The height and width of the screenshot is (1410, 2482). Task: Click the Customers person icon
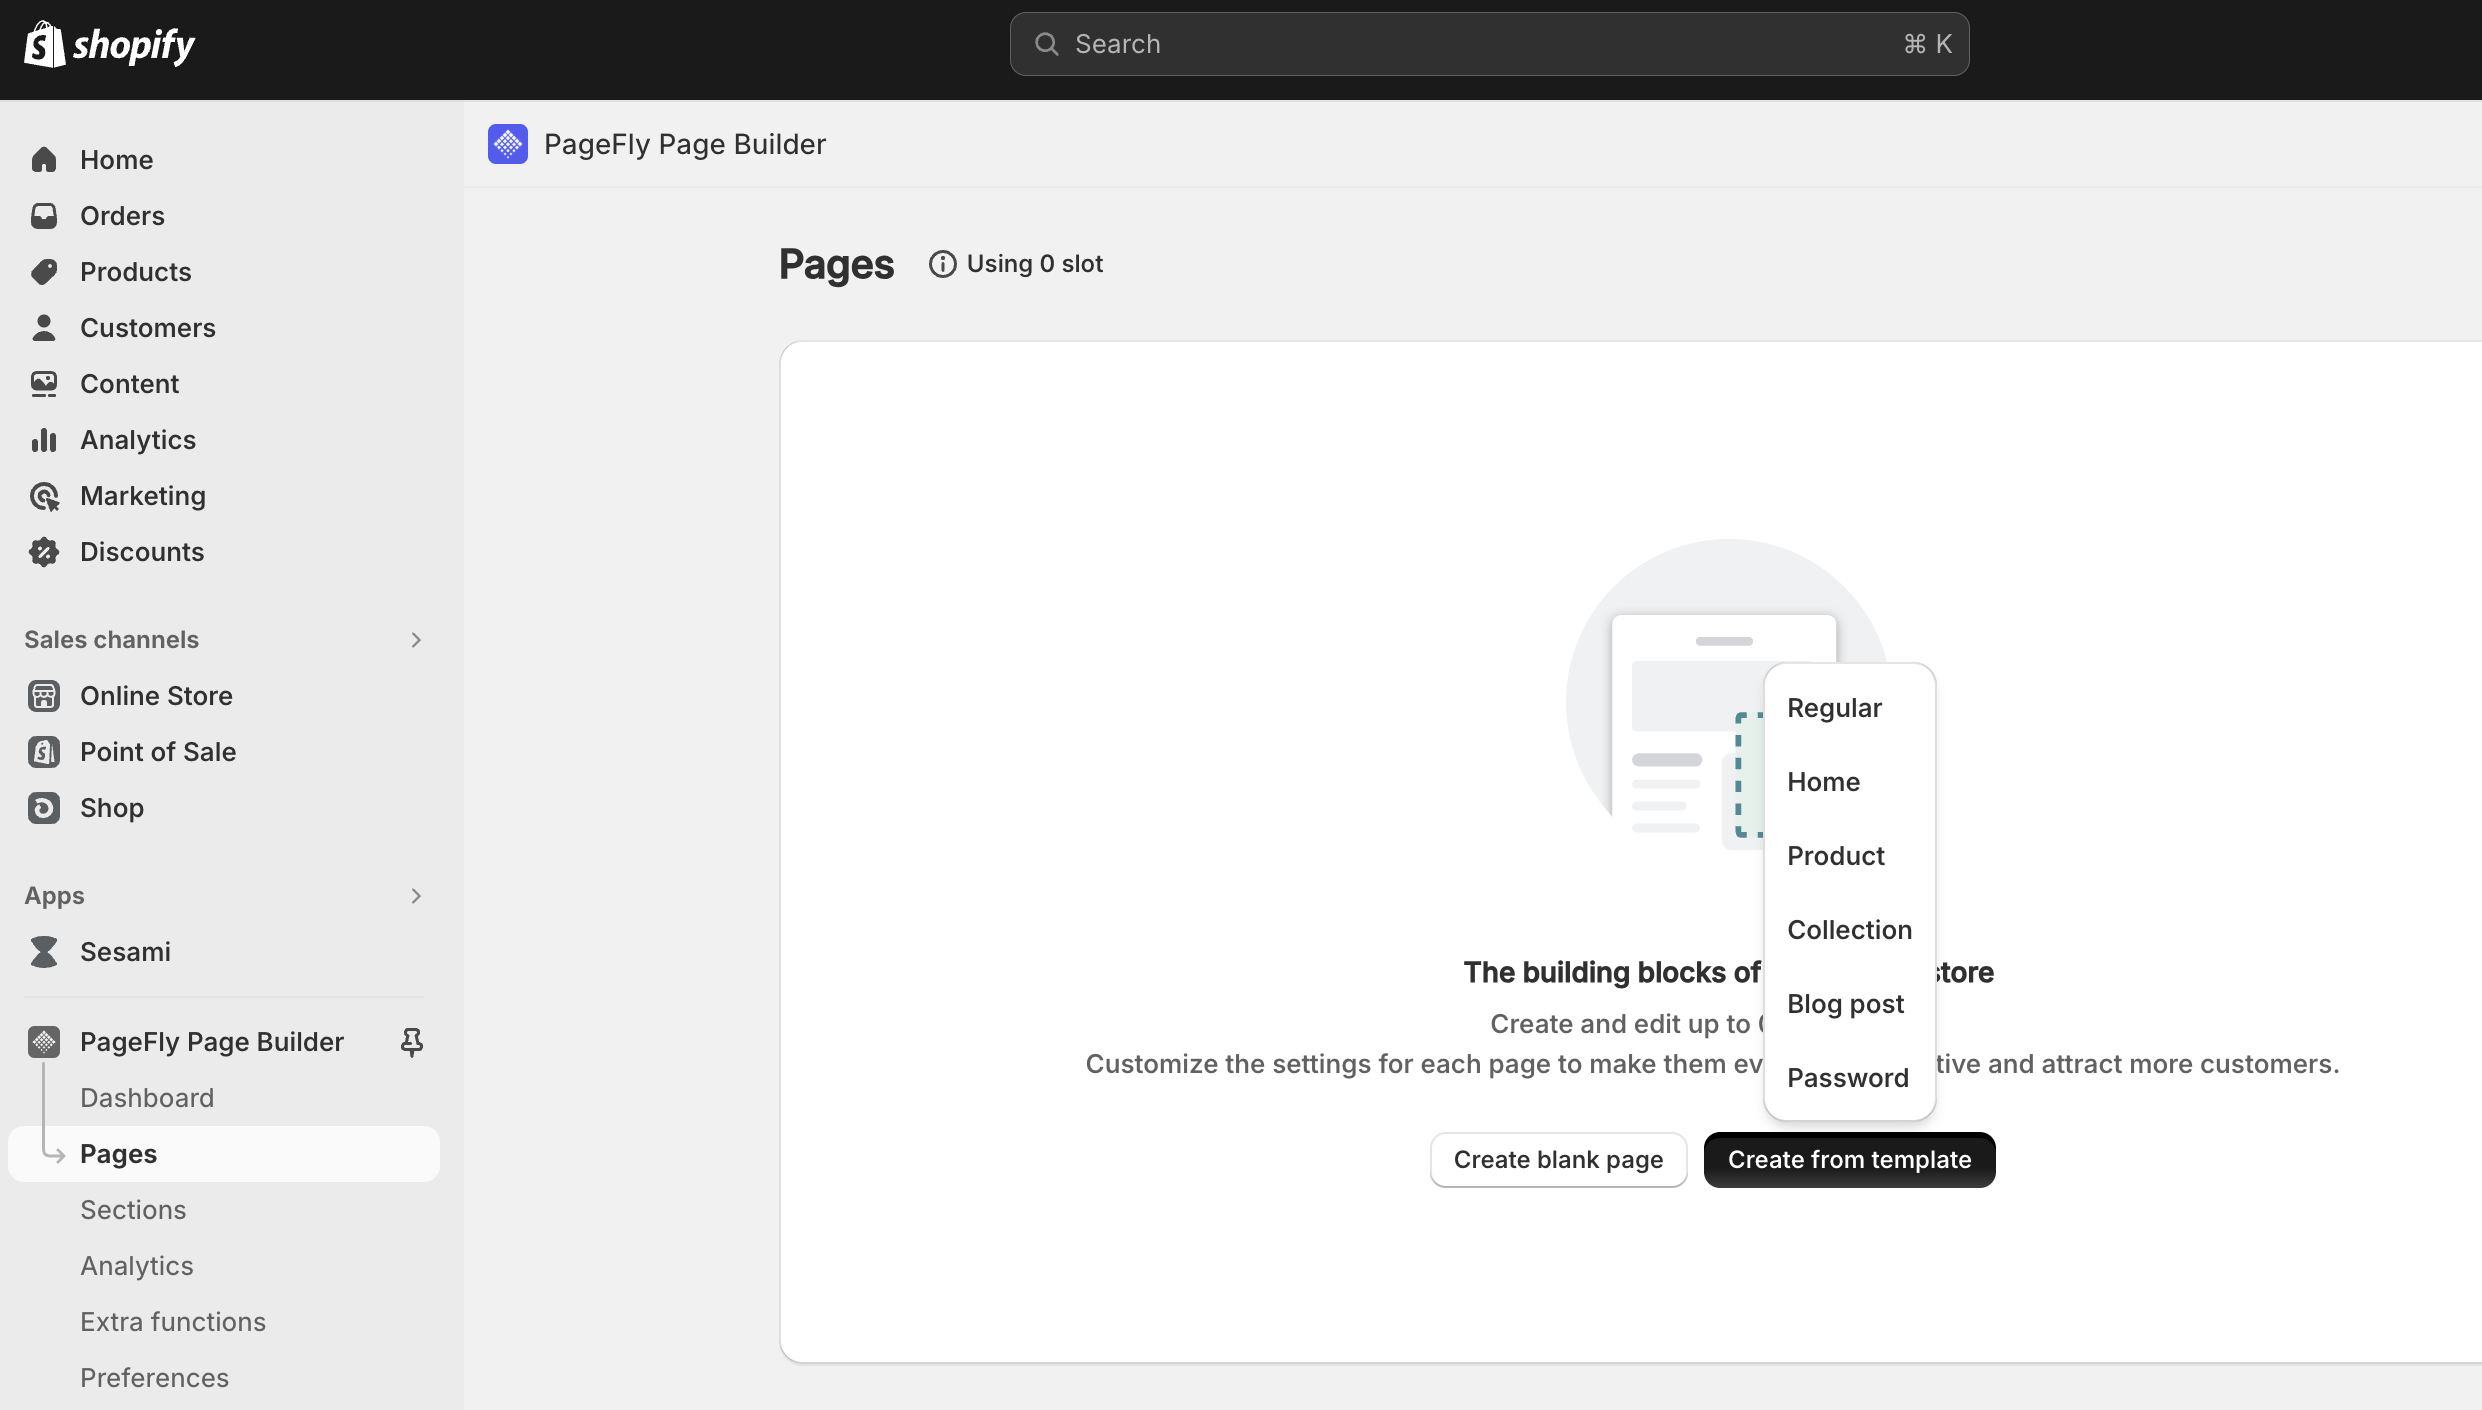pos(44,328)
